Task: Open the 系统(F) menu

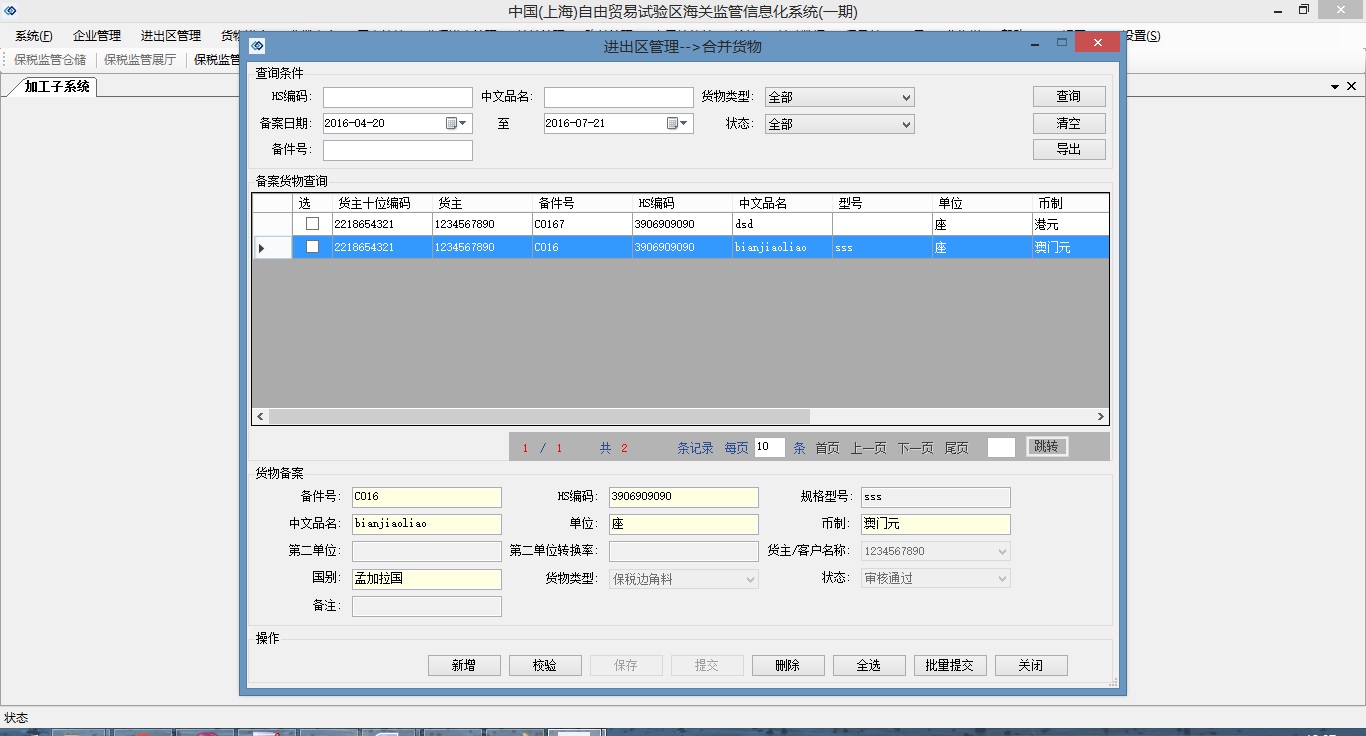Action: (x=33, y=36)
